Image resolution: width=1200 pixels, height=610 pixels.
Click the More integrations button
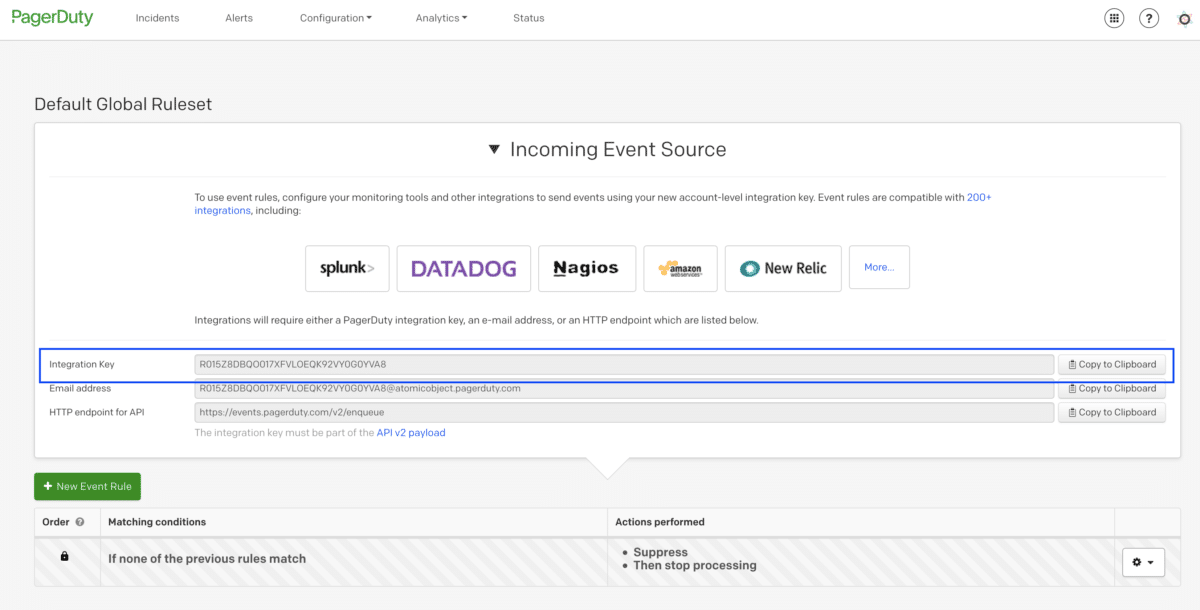tap(879, 267)
